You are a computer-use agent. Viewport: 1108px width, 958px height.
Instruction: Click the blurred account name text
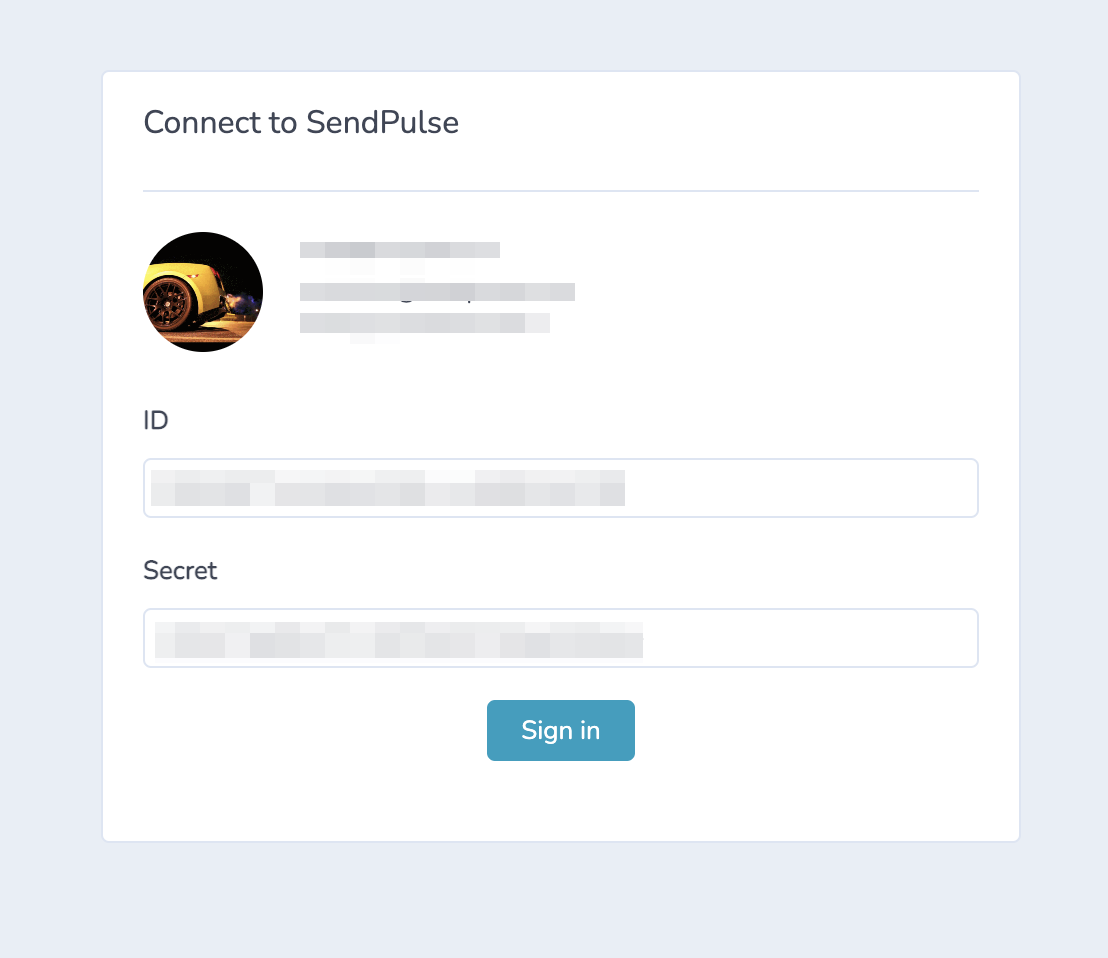coord(399,249)
